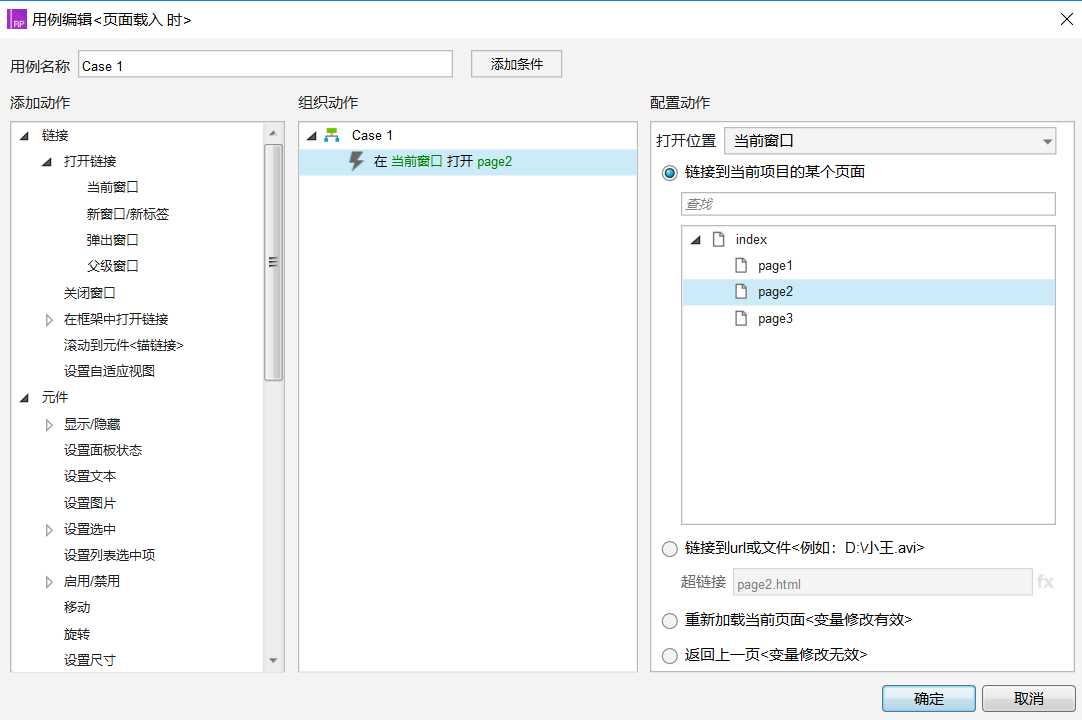Click the 超链接 page2.html field

pyautogui.click(x=883, y=583)
